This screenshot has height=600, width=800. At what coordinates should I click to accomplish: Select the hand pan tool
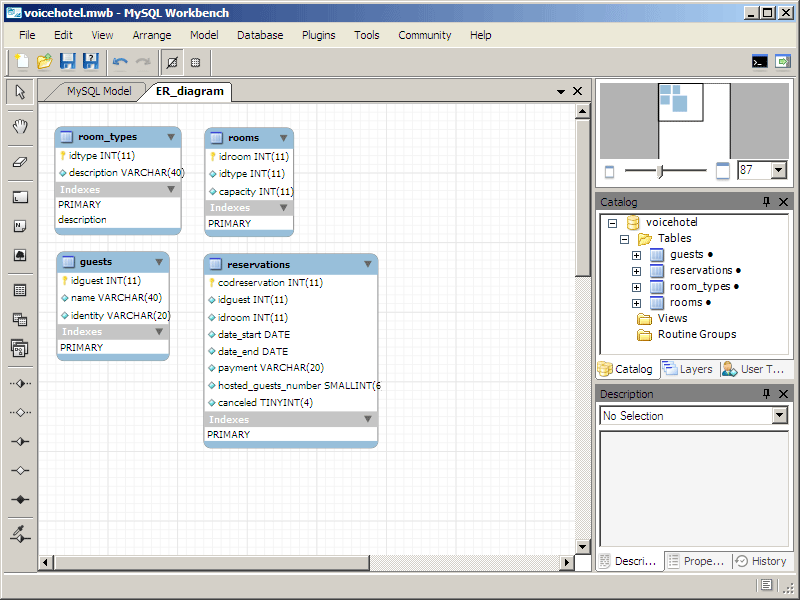tap(20, 126)
